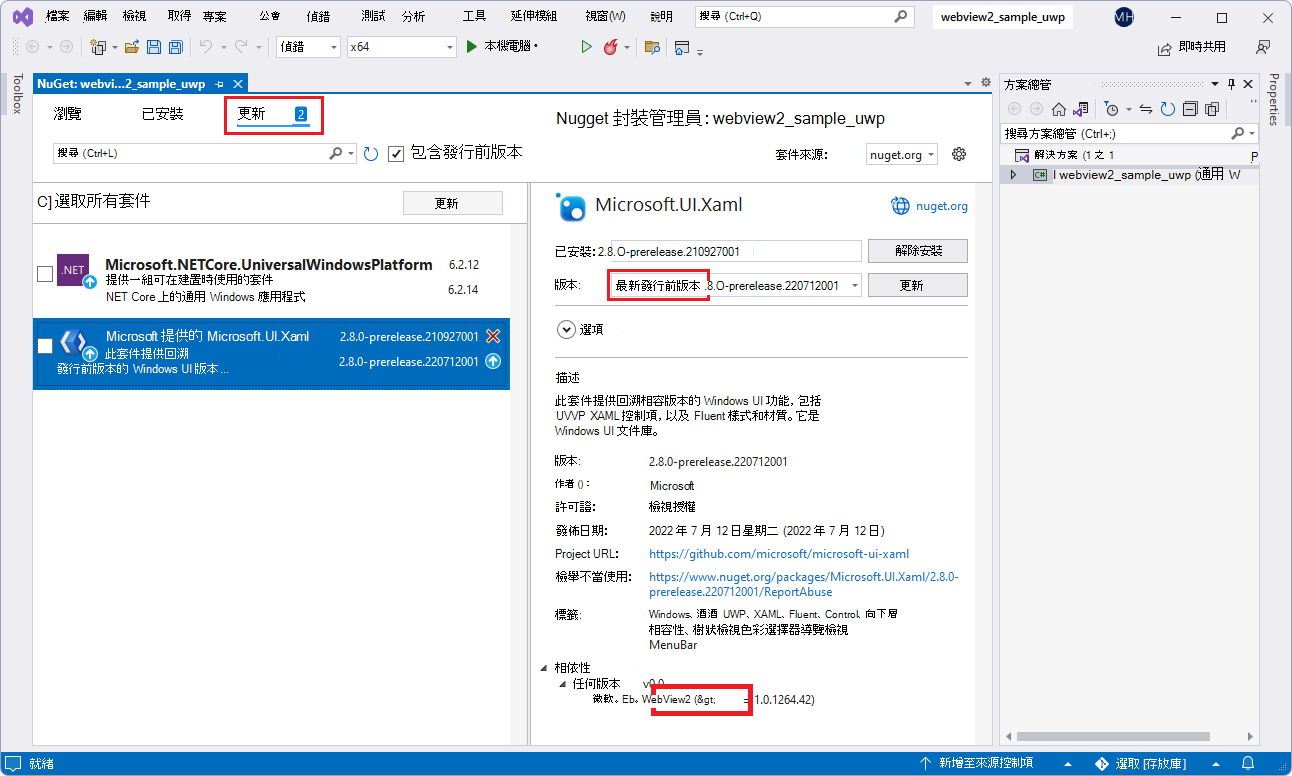Click the Save All icon in toolbar
This screenshot has height=776, width=1292.
[174, 47]
